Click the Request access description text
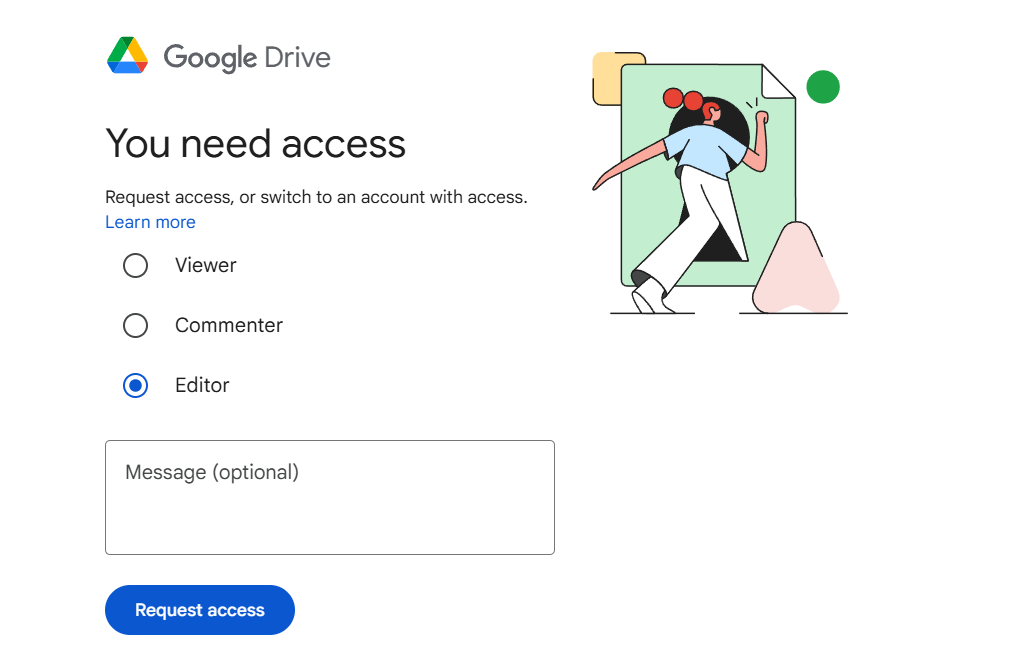 pyautogui.click(x=316, y=197)
